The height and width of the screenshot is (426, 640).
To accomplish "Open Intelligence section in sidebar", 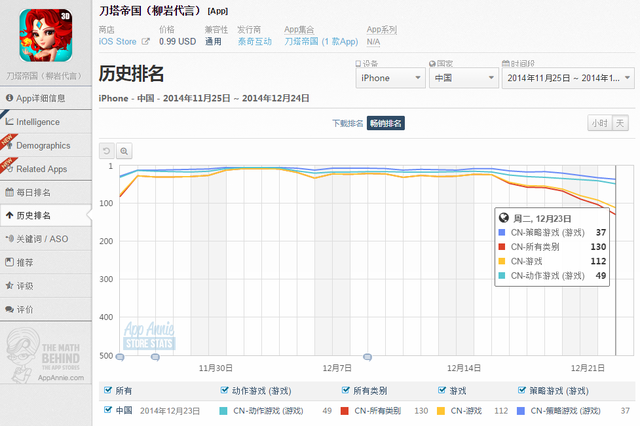I will pos(46,122).
